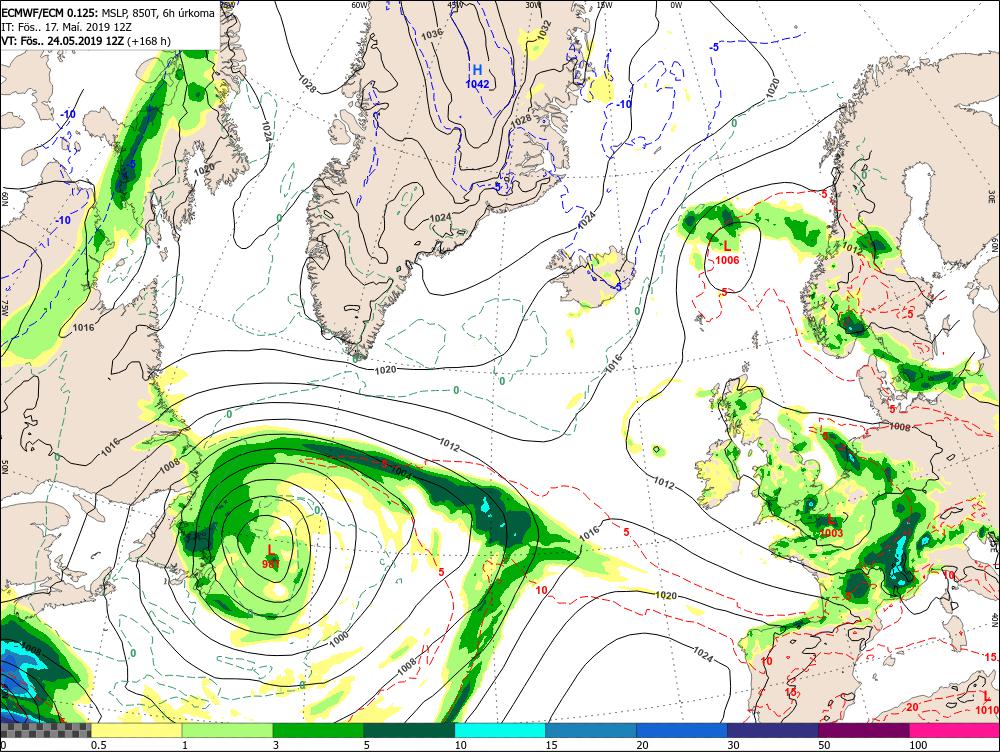Click the '1036' isobar label
The height and width of the screenshot is (752, 1000).
click(x=432, y=33)
